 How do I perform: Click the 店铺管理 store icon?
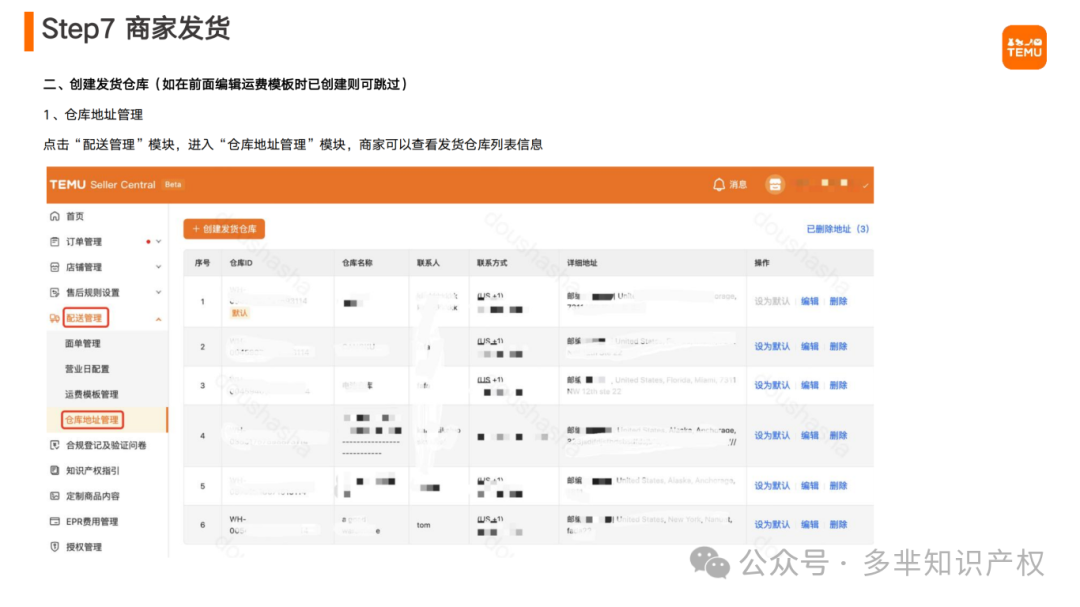(x=54, y=267)
